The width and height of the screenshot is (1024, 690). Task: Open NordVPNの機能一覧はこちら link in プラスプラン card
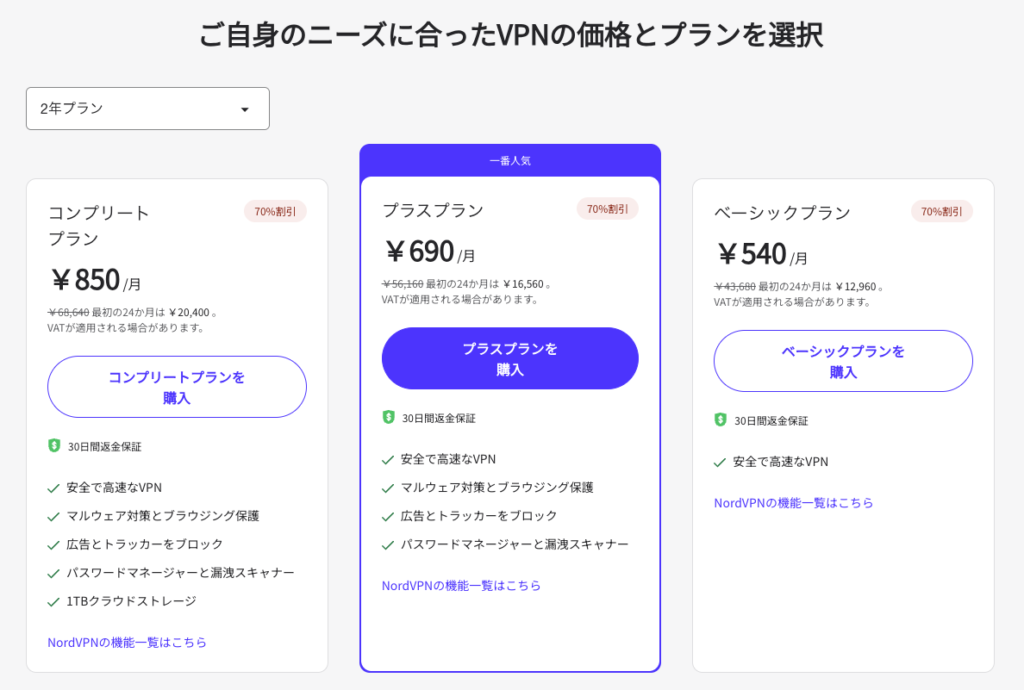click(x=461, y=585)
